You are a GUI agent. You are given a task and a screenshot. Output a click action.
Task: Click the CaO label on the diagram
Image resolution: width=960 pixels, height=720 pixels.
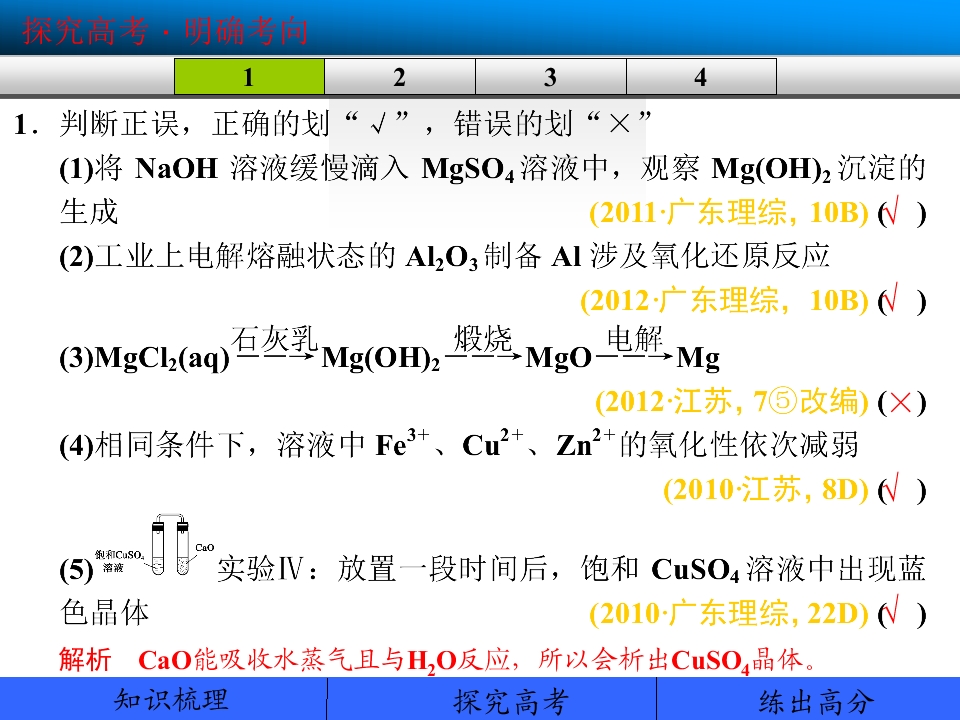[x=204, y=547]
